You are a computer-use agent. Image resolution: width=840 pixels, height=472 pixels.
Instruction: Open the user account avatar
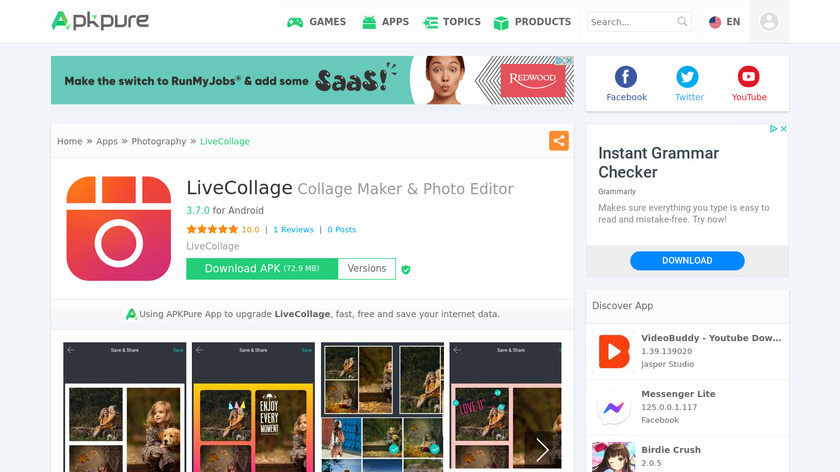[x=769, y=21]
